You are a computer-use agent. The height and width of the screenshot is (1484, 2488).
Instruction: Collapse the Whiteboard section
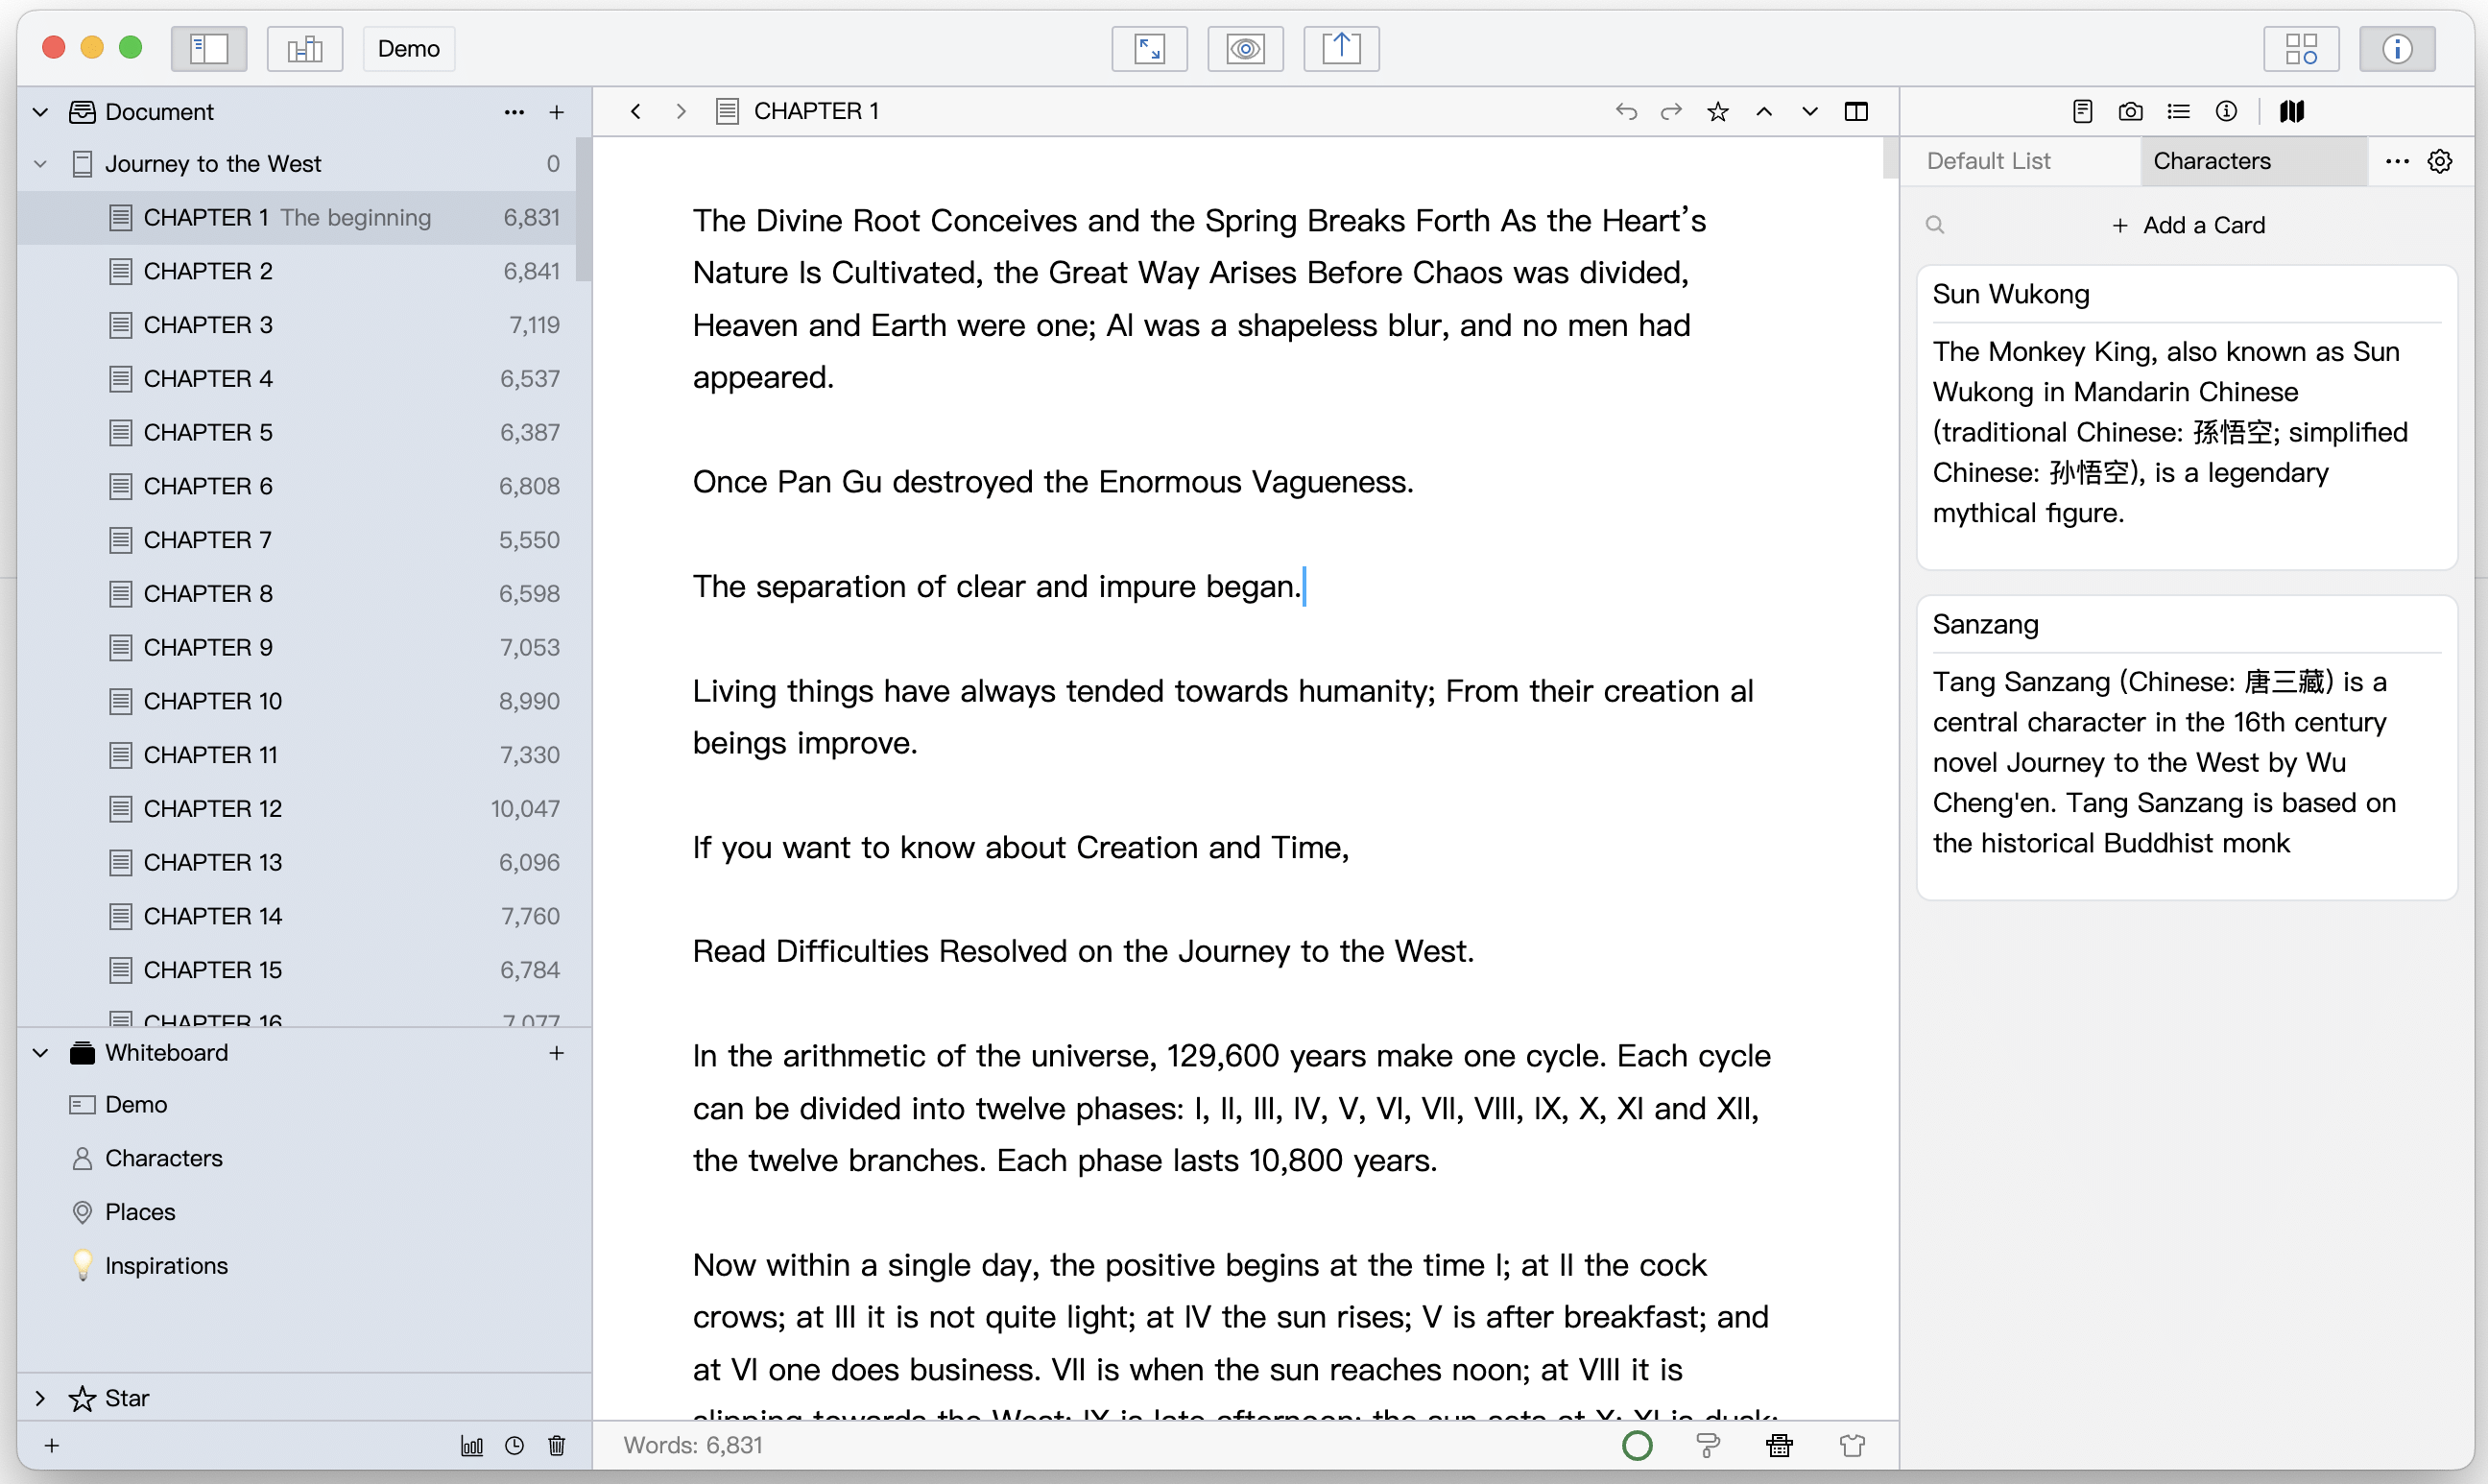click(41, 1052)
